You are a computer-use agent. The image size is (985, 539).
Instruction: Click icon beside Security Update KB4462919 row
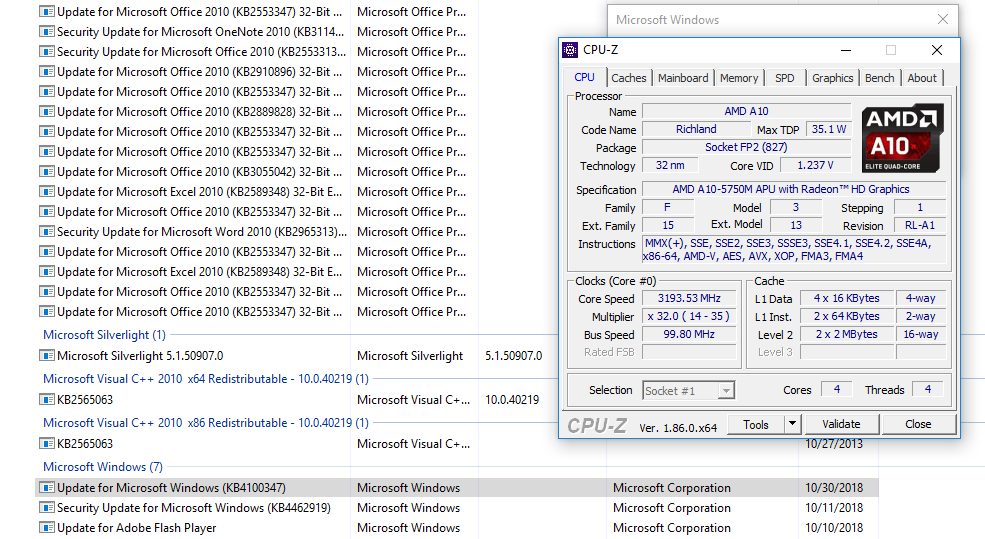(x=46, y=508)
